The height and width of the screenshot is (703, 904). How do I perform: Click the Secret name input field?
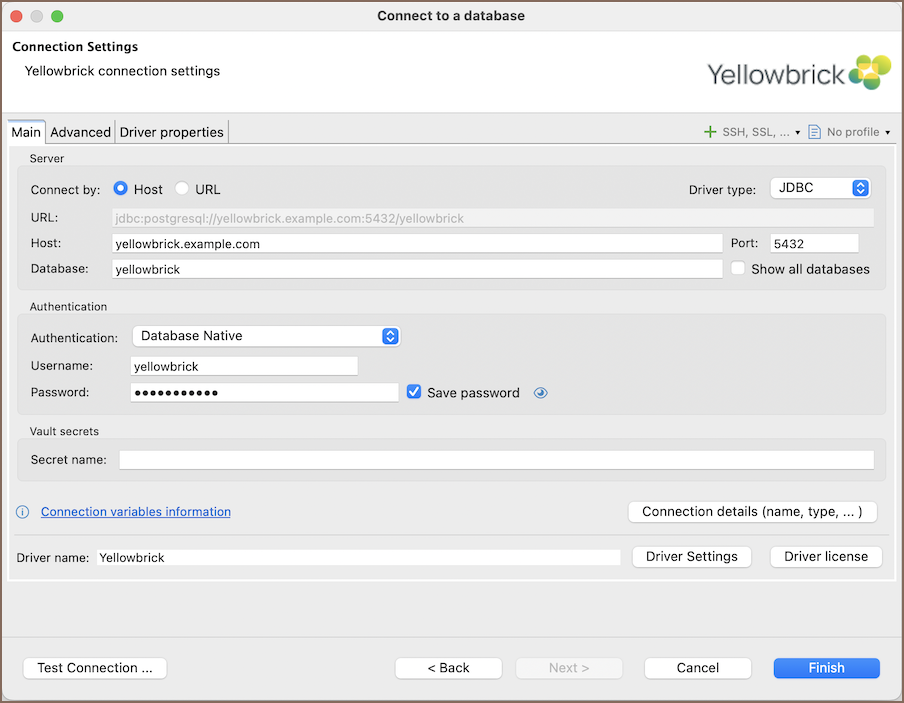point(496,460)
